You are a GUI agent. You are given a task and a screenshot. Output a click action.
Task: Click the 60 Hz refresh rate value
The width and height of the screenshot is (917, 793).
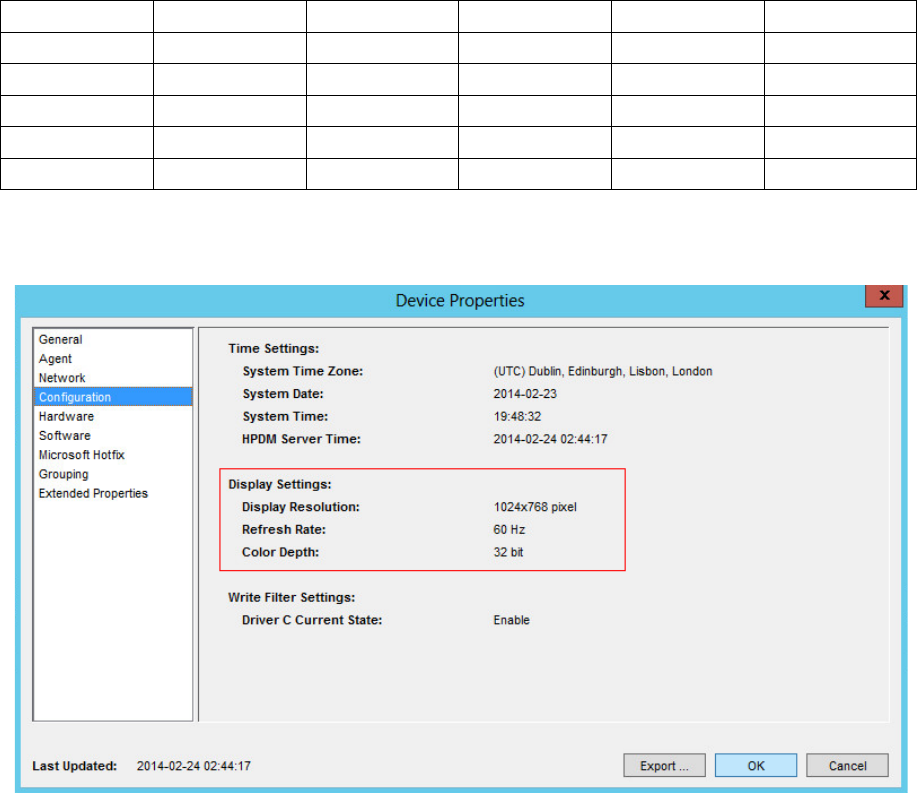[509, 530]
